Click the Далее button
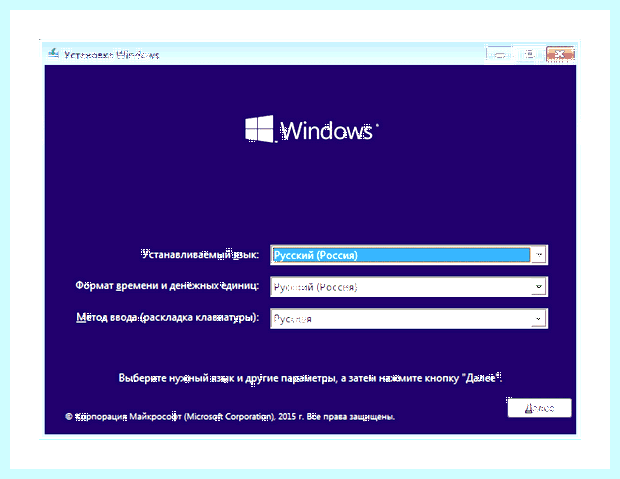 [539, 408]
